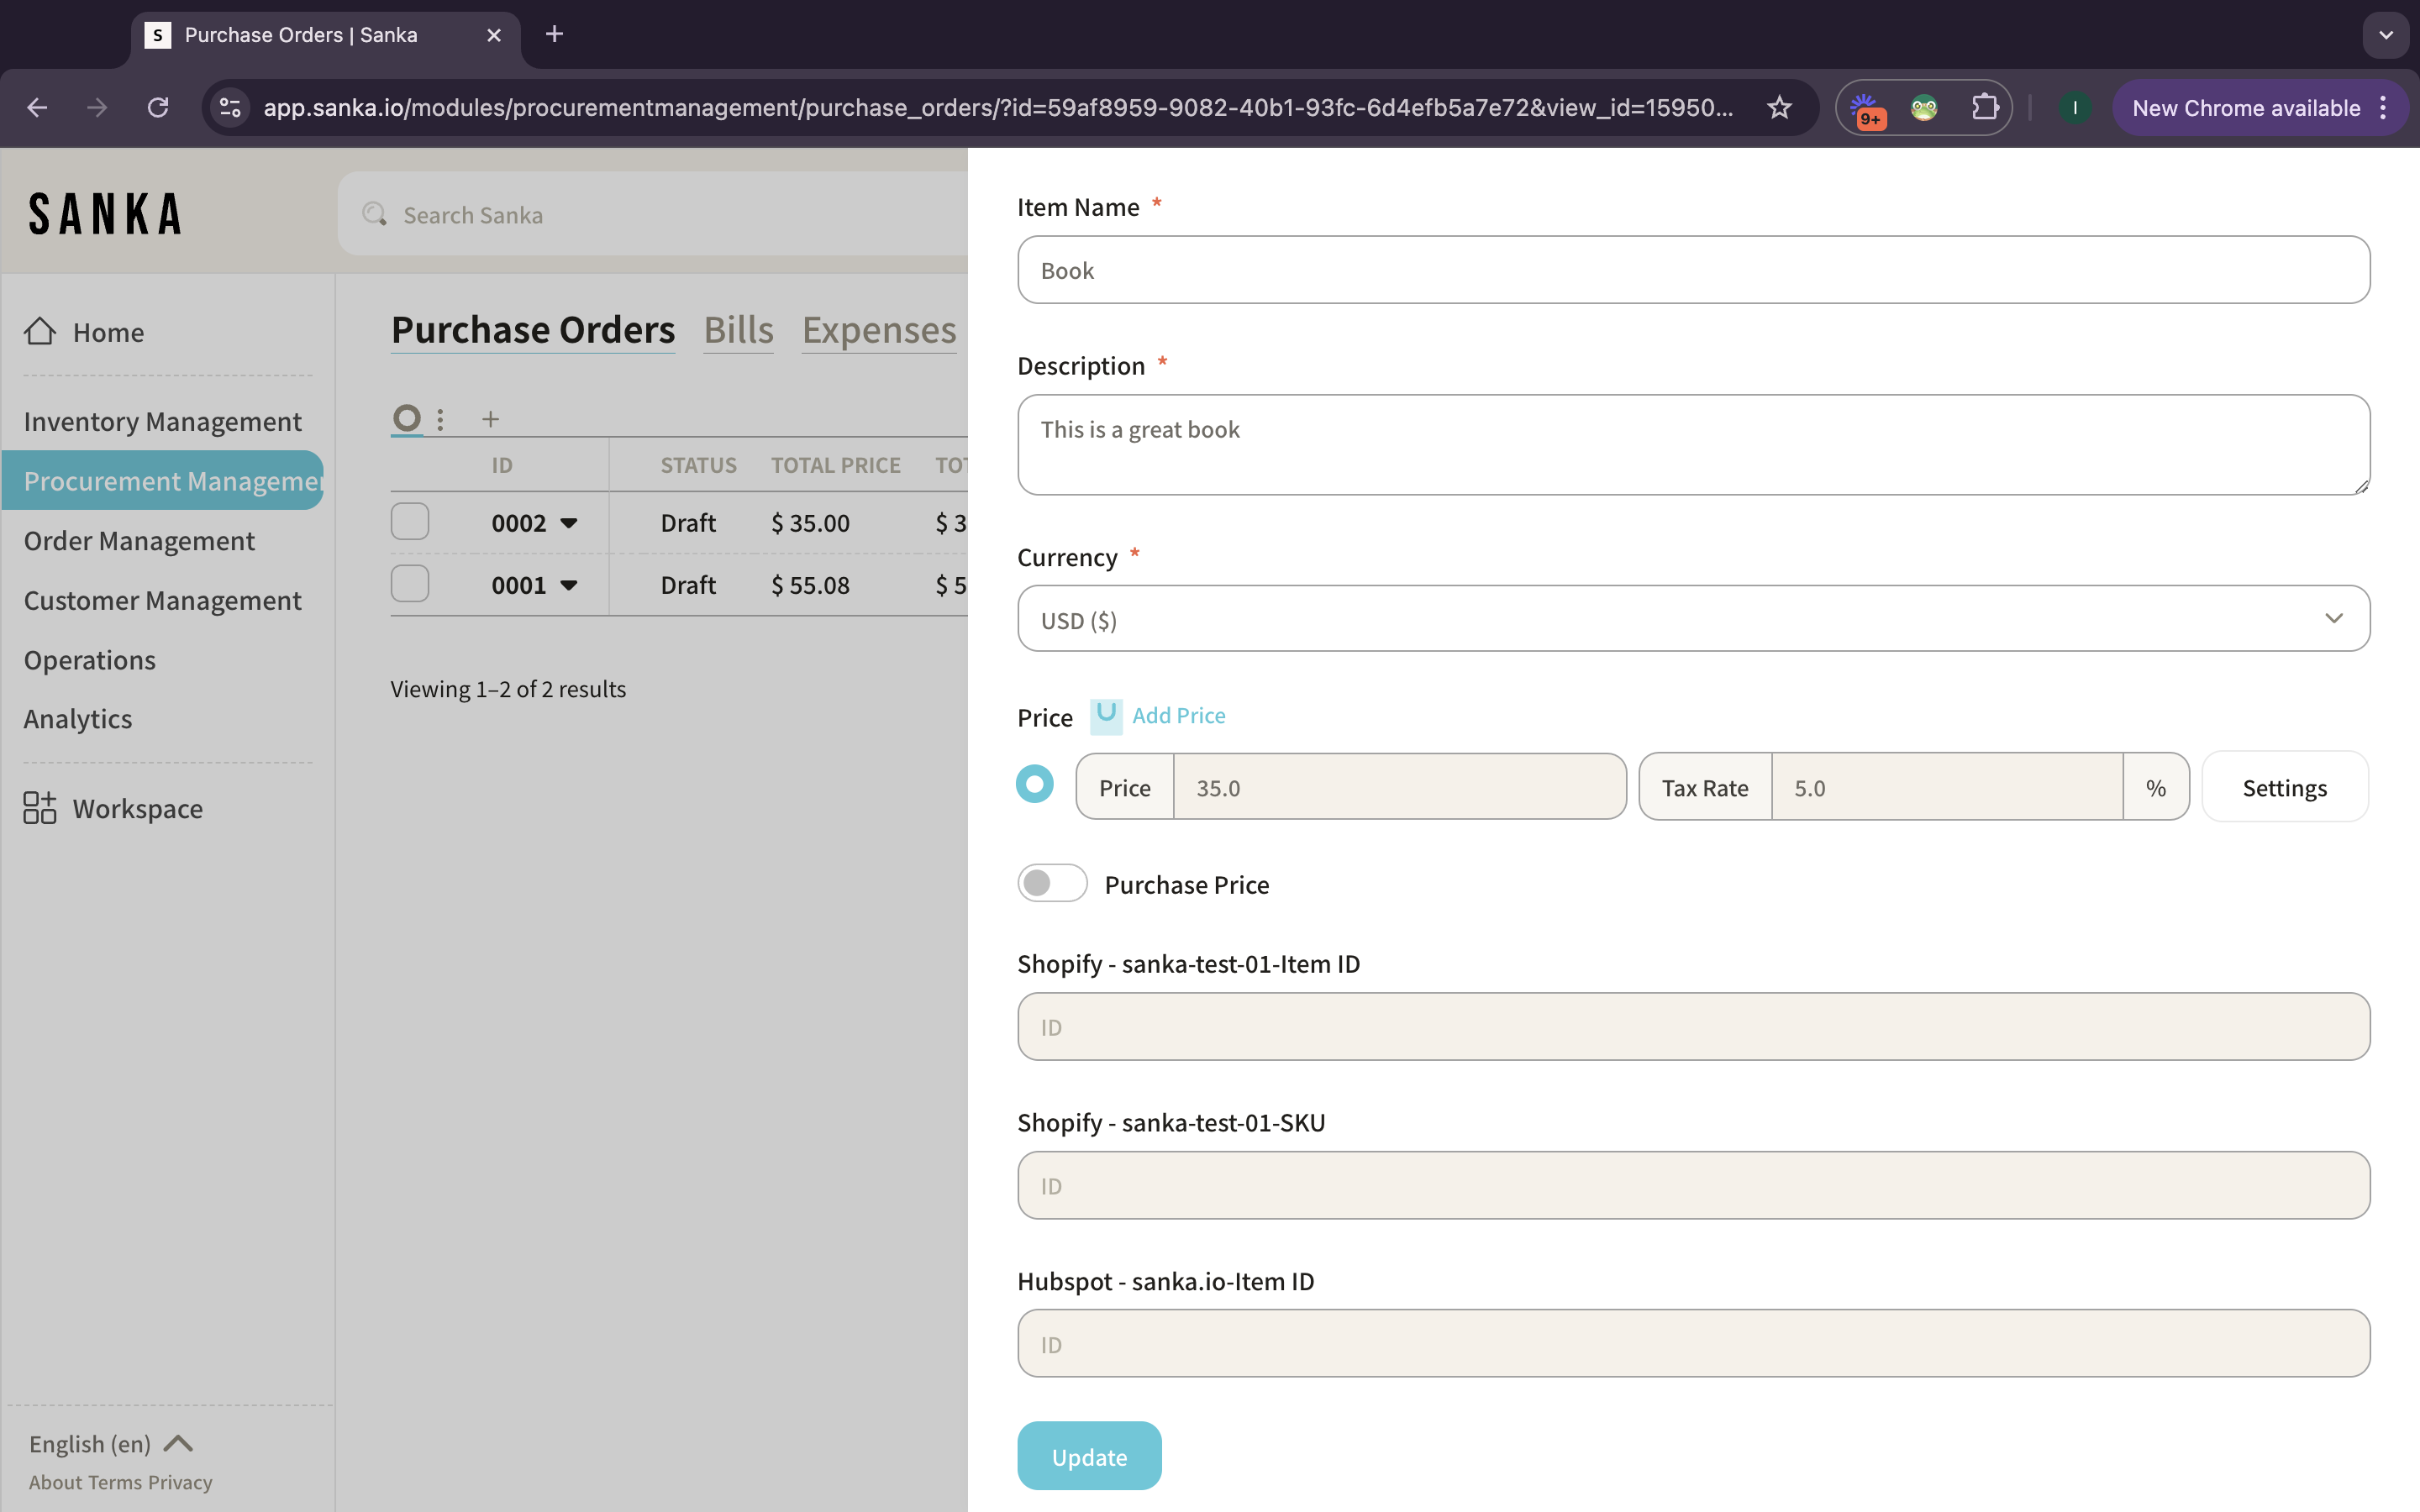
Task: Click New Chrome available button
Action: 2246,108
